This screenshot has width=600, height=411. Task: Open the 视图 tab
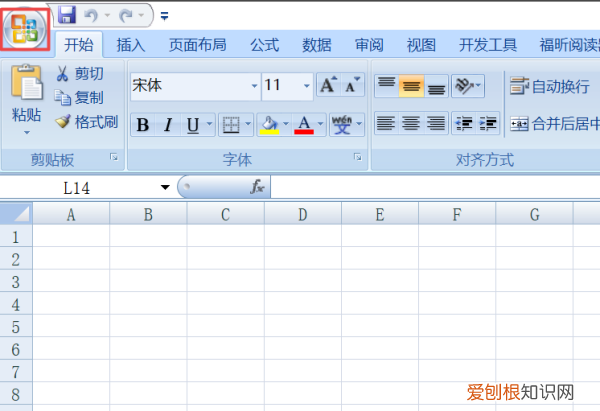tap(421, 45)
